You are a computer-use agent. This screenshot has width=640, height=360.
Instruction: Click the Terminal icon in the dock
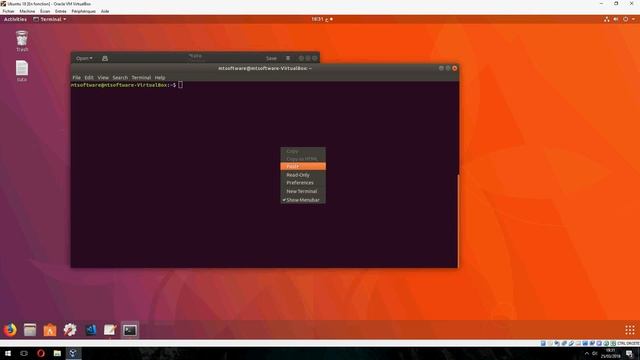[x=130, y=330]
